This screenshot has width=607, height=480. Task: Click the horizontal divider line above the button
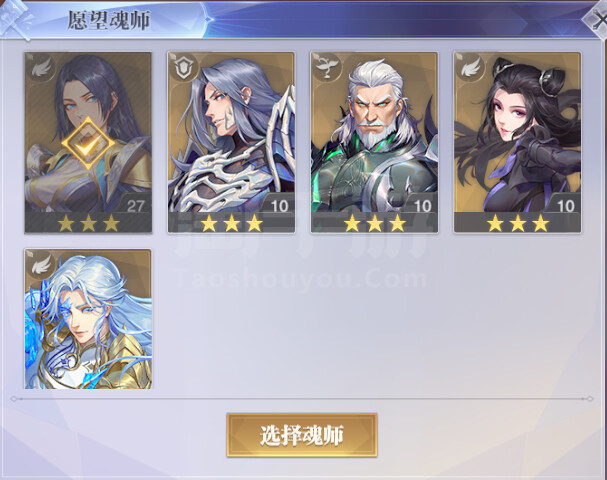(302, 398)
